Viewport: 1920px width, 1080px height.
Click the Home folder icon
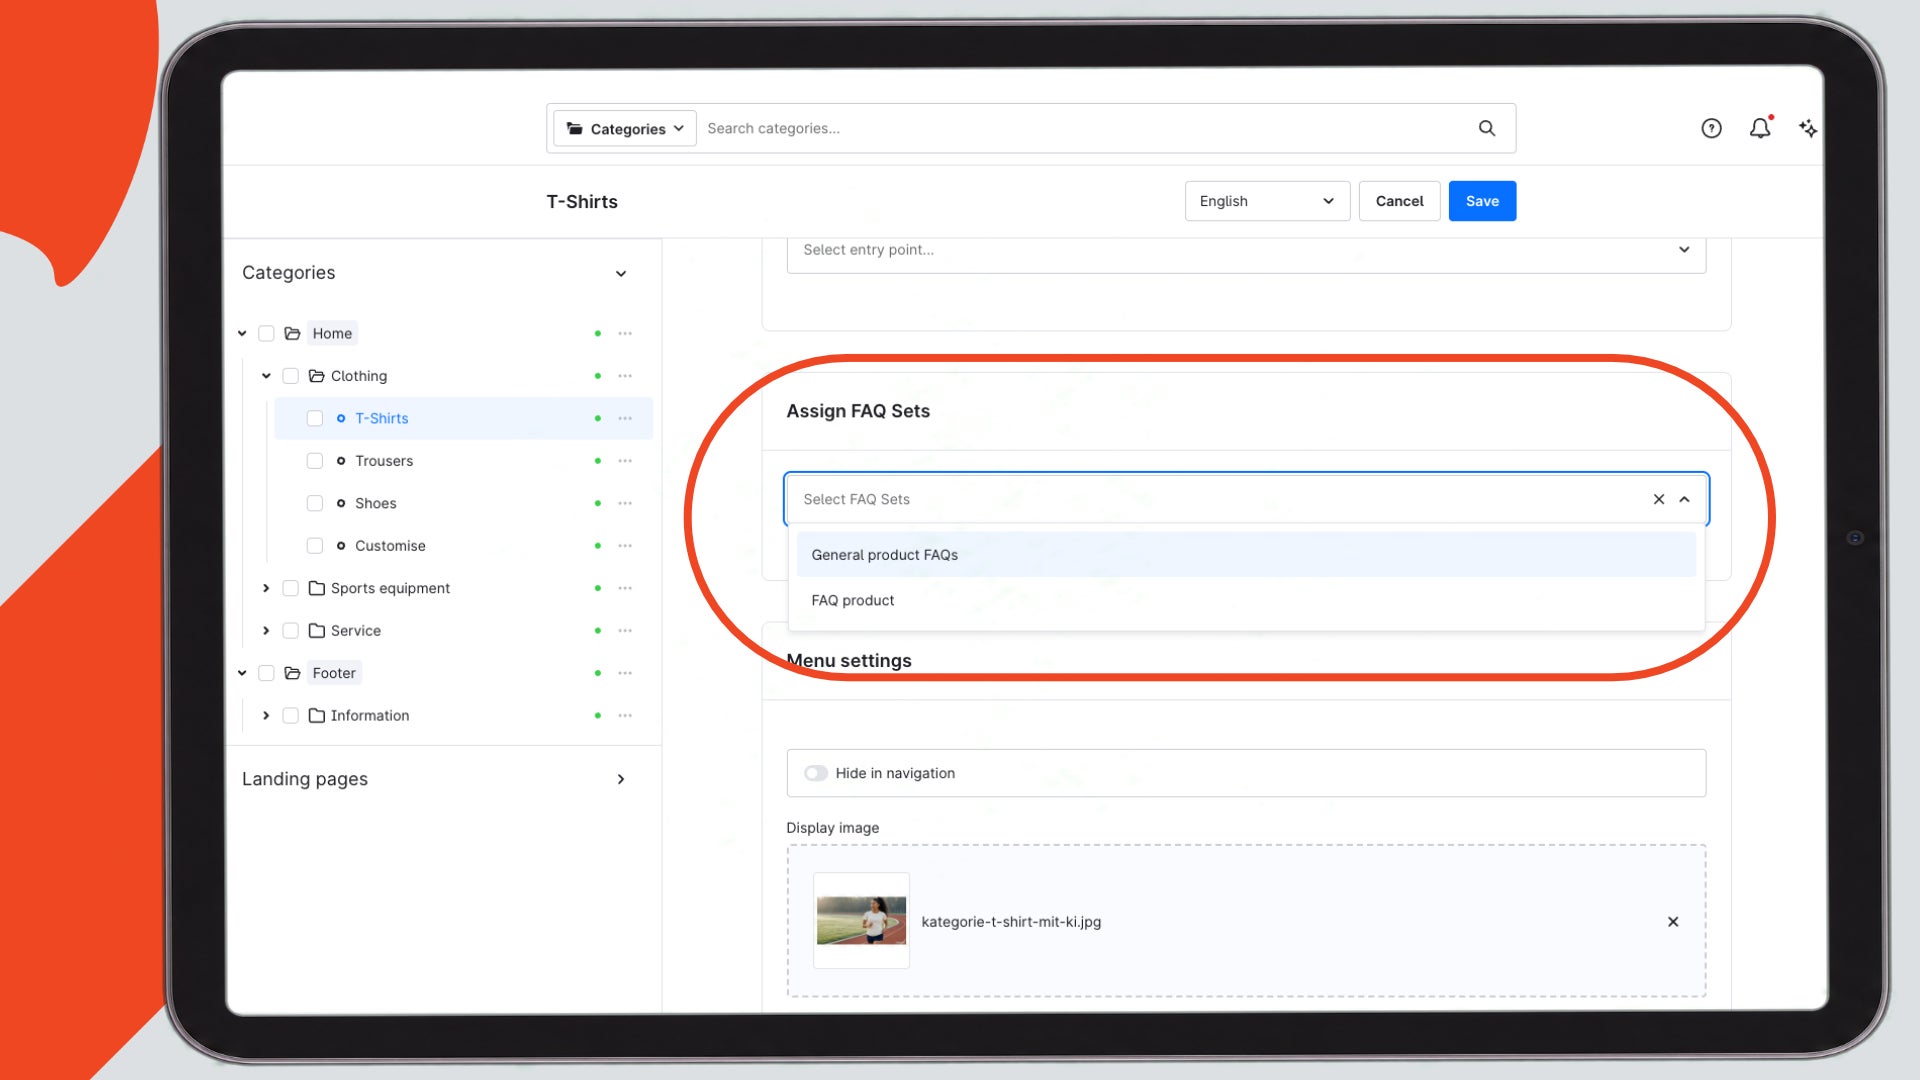click(292, 333)
